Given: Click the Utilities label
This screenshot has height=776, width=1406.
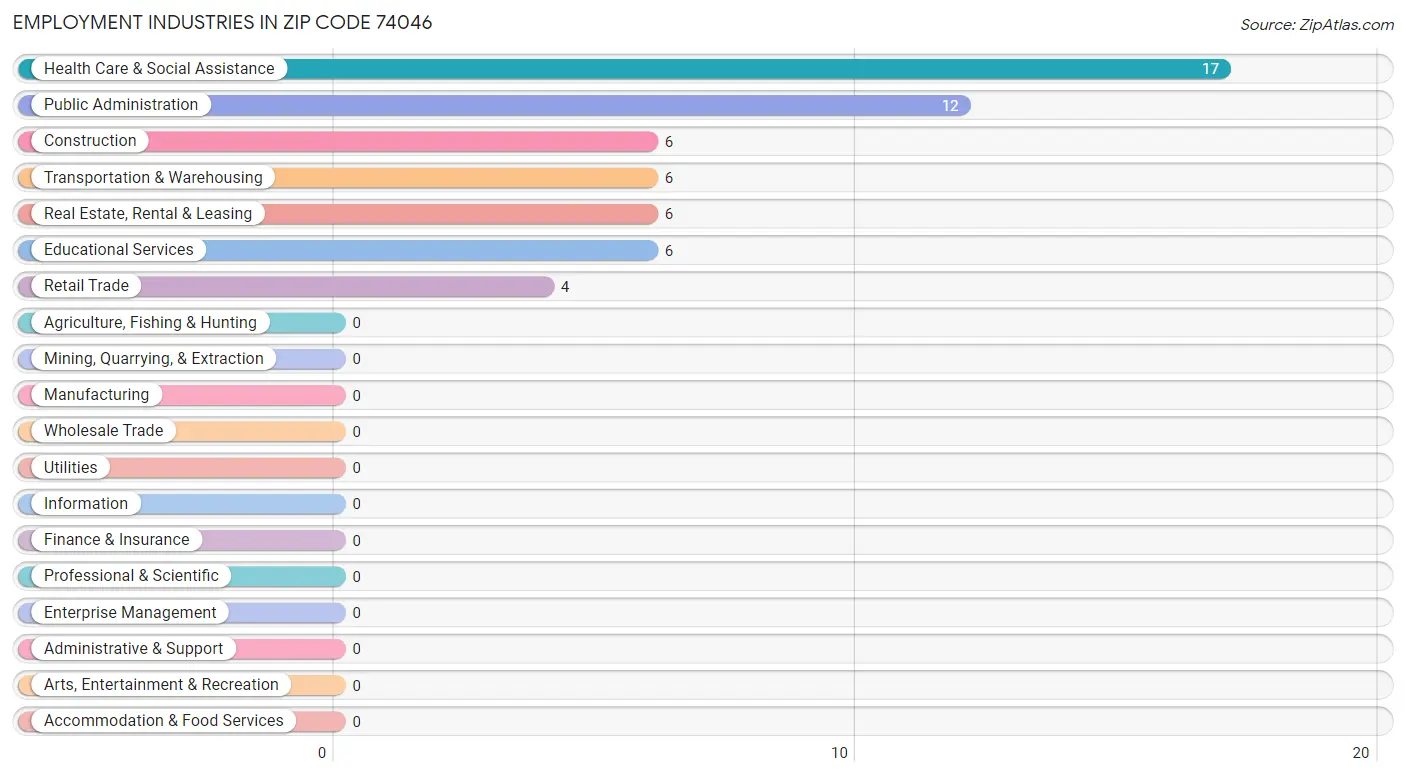Looking at the screenshot, I should tap(71, 467).
